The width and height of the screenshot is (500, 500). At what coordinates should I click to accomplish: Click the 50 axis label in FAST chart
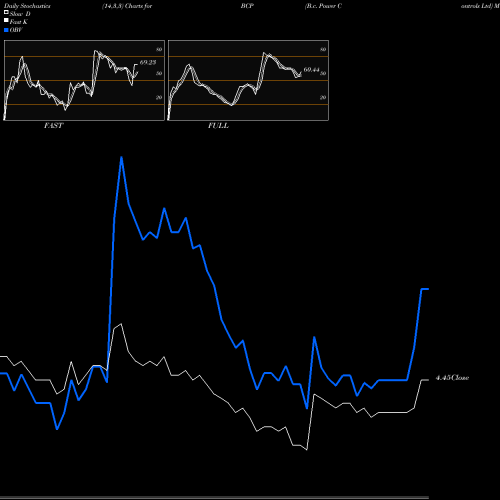click(159, 73)
